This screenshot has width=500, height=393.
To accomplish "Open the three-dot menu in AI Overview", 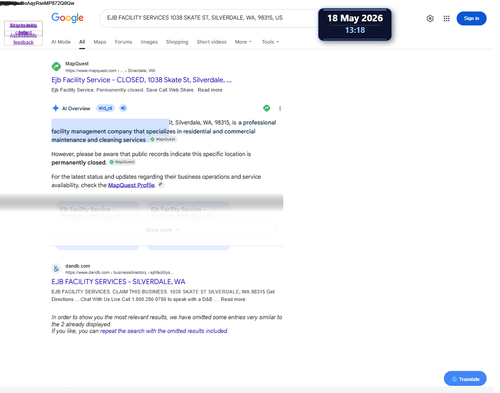I will 280,108.
